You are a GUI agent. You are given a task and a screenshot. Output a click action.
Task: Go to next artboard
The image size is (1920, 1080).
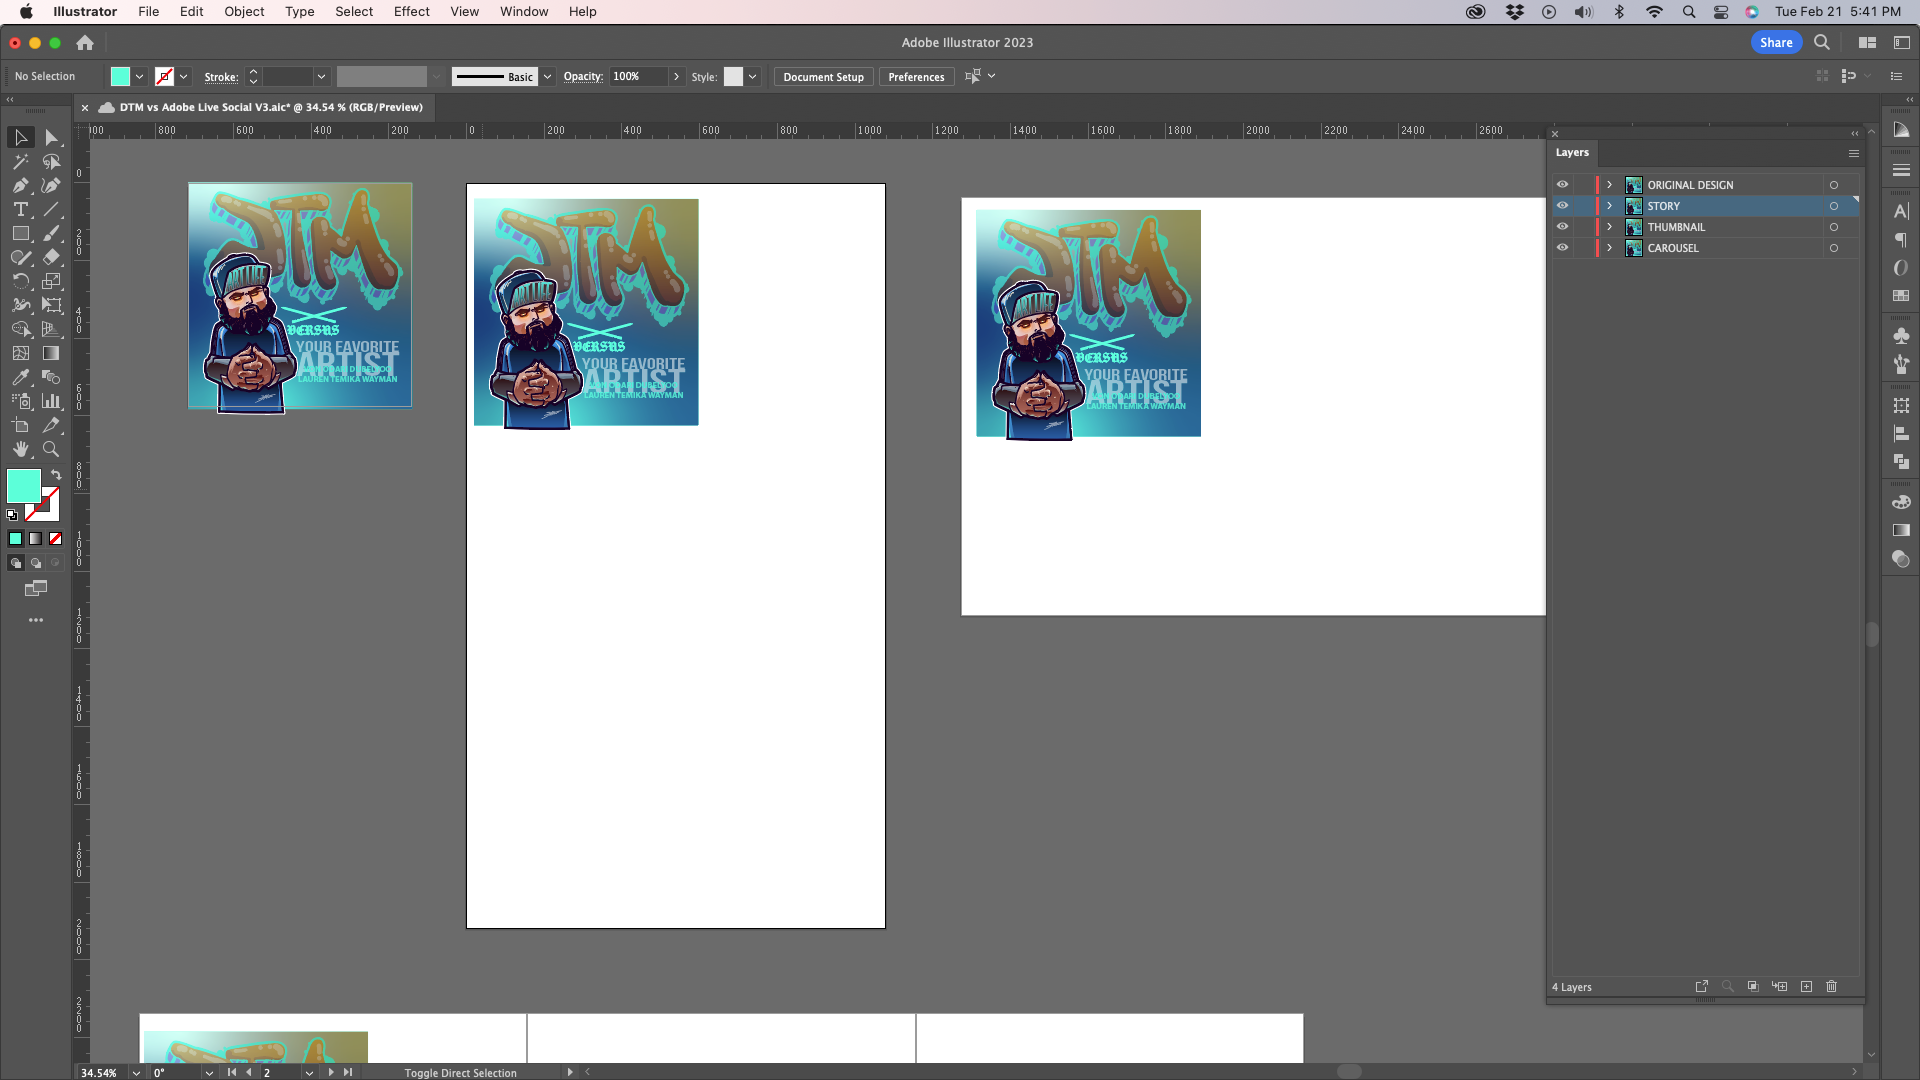(x=330, y=1072)
